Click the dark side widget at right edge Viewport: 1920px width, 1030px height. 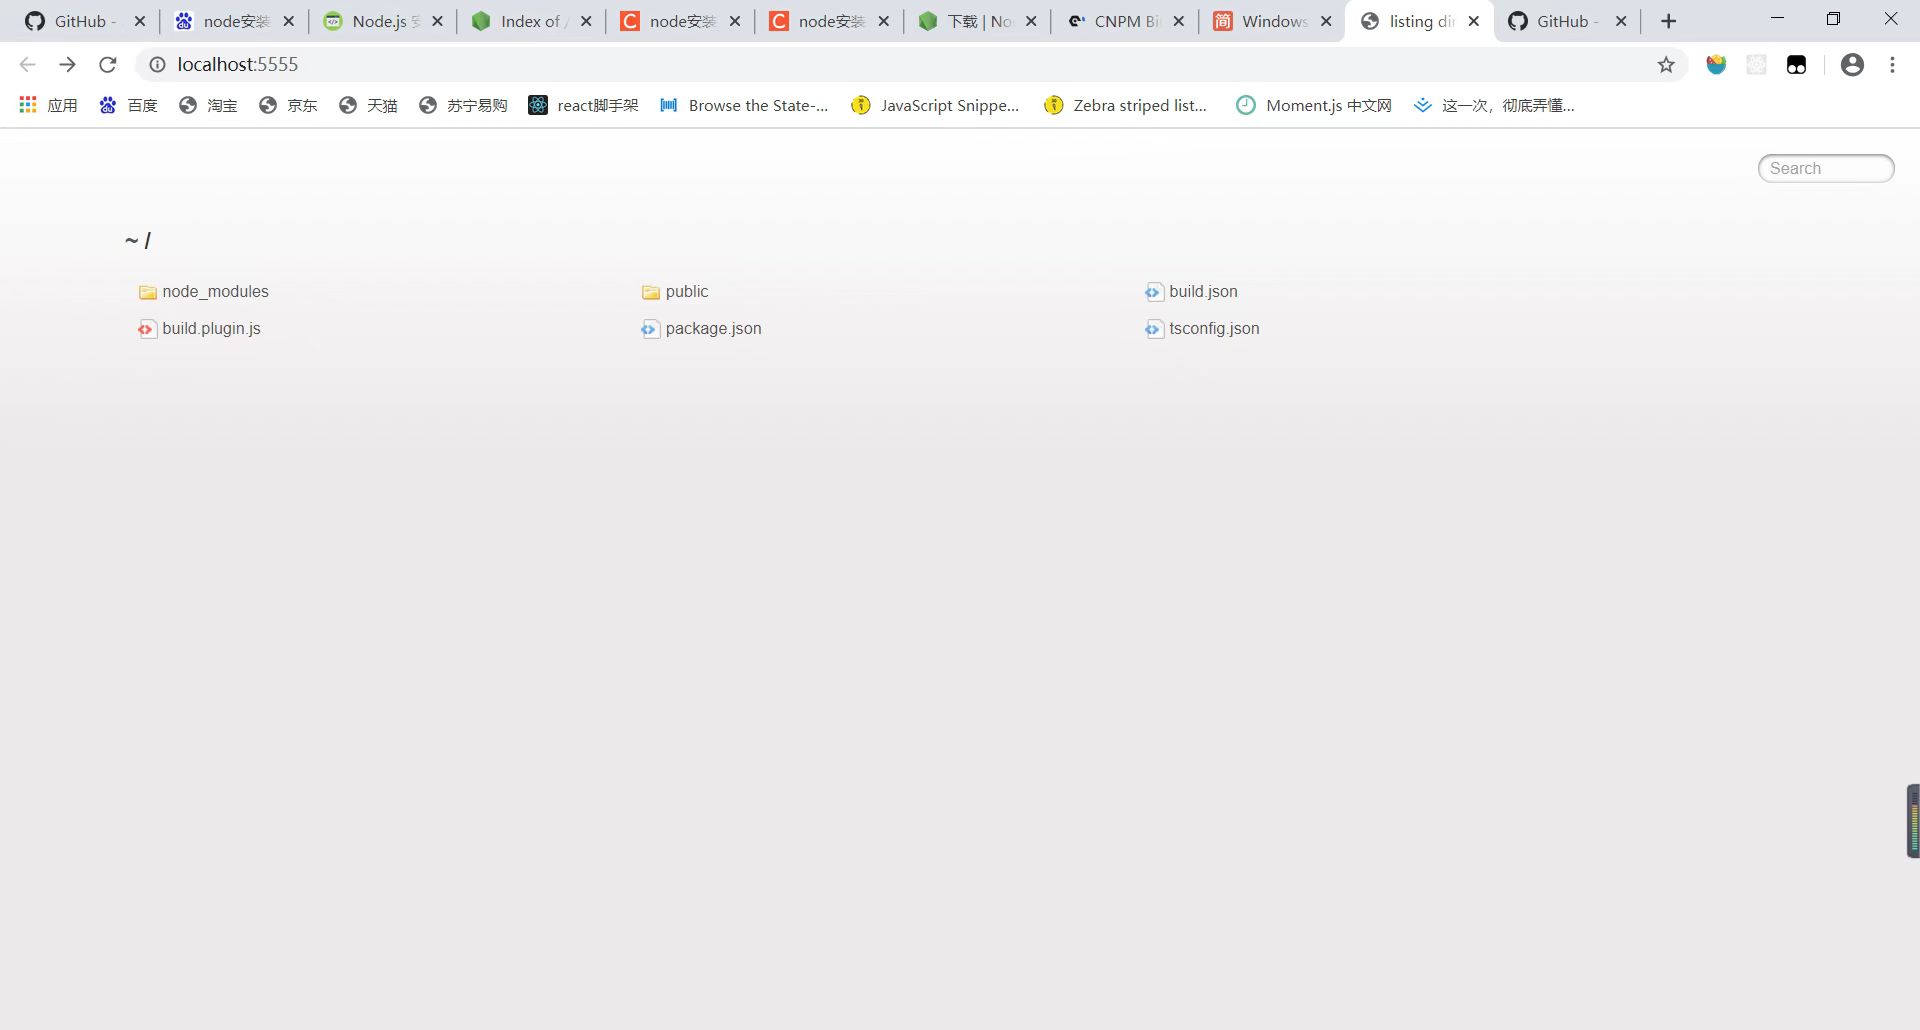point(1913,821)
